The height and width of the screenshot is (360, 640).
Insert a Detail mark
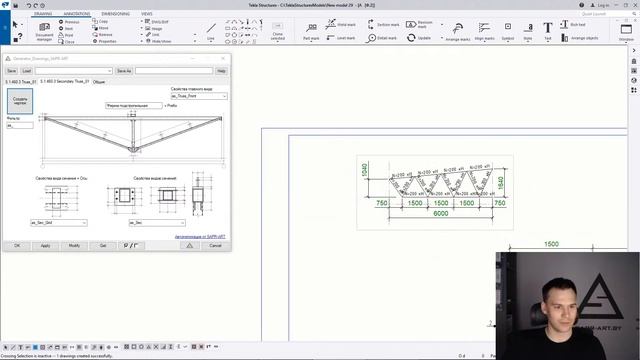[382, 38]
